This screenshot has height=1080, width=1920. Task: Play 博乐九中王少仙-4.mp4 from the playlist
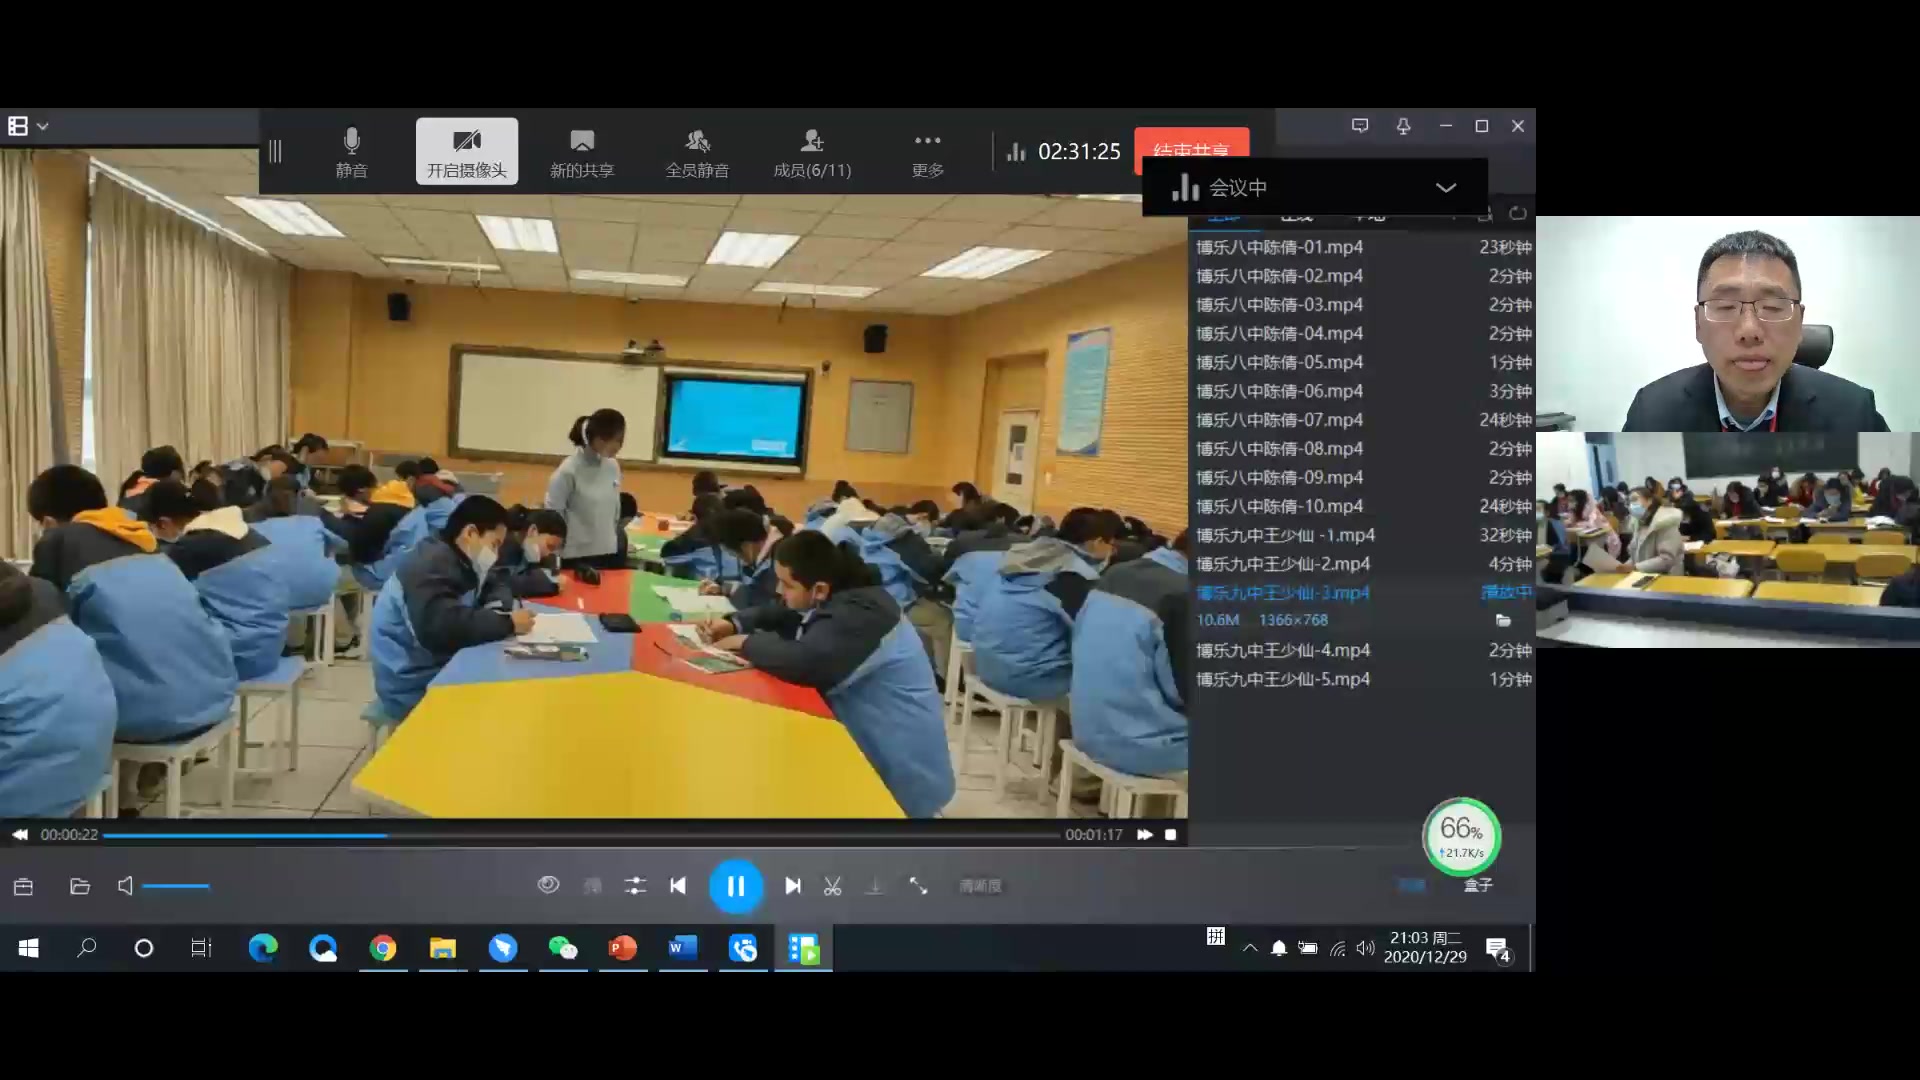1284,650
